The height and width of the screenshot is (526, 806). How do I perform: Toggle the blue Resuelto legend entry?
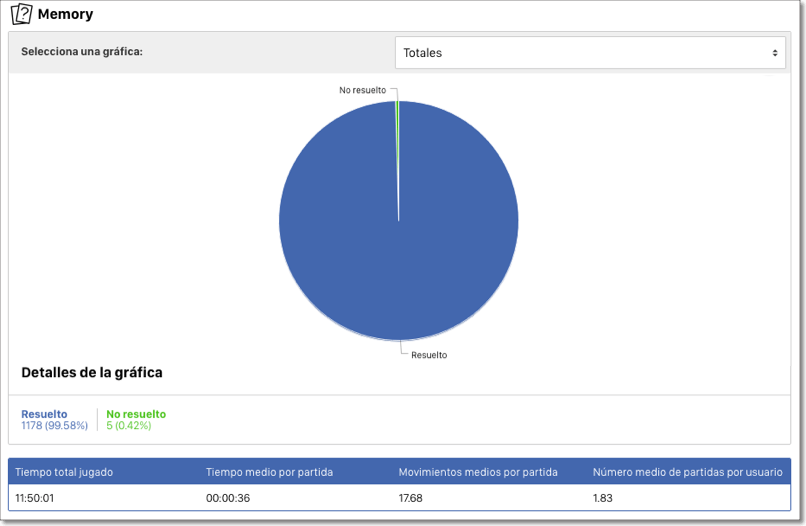pyautogui.click(x=44, y=414)
